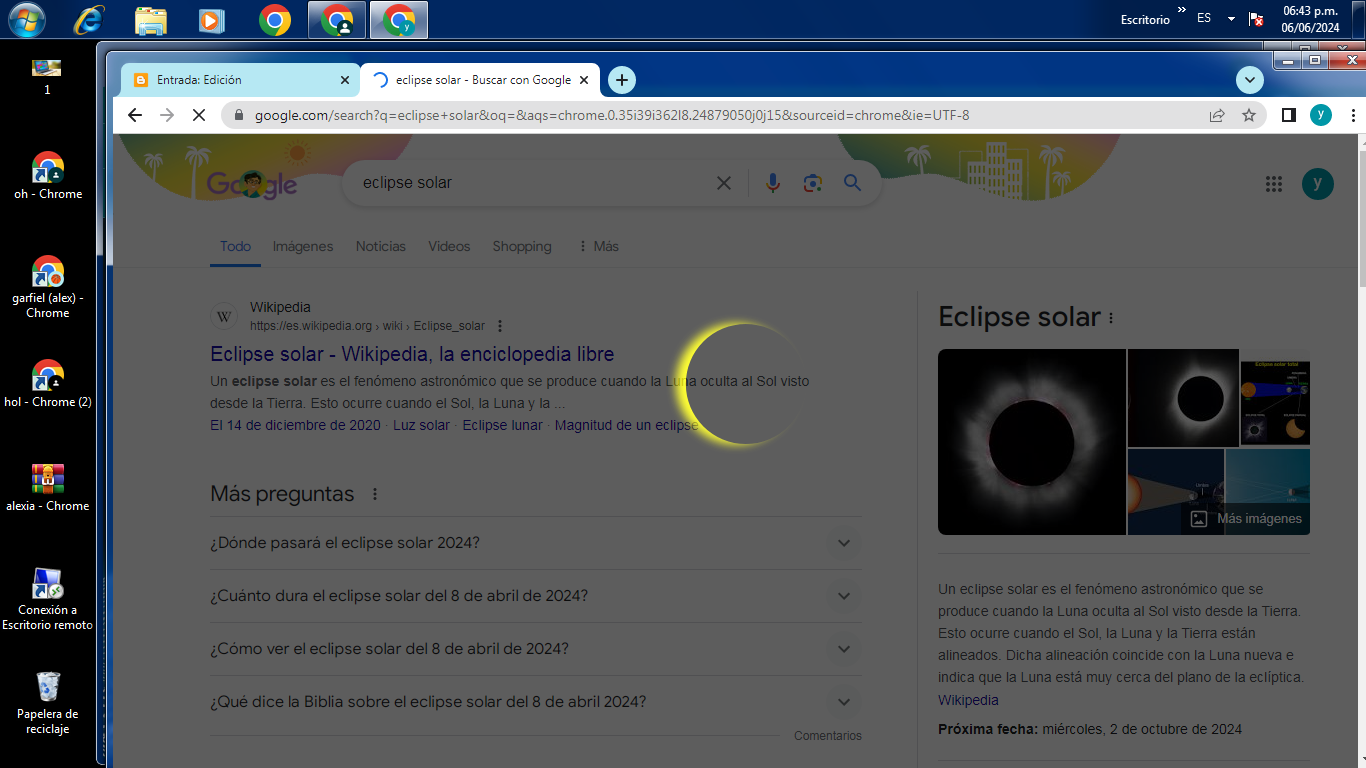Go back to the previous page
Viewport: 1366px width, 768px height.
[135, 115]
